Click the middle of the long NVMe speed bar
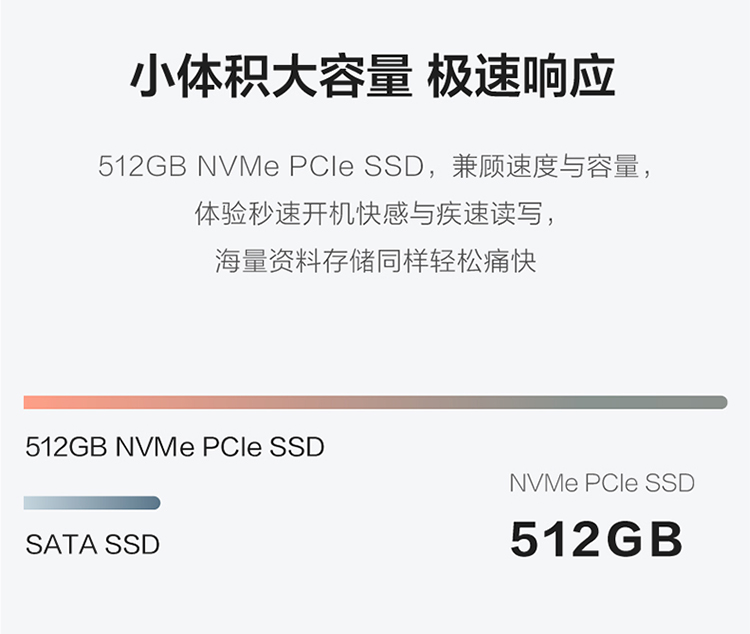 [x=375, y=402]
